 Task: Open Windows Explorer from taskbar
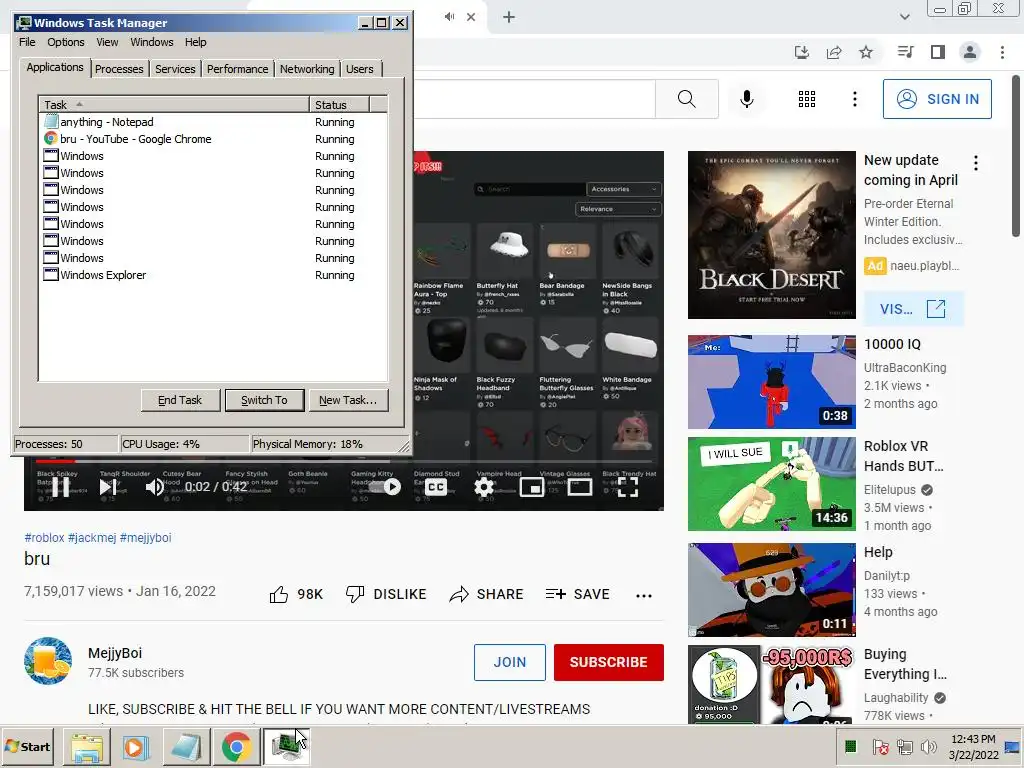tap(87, 746)
